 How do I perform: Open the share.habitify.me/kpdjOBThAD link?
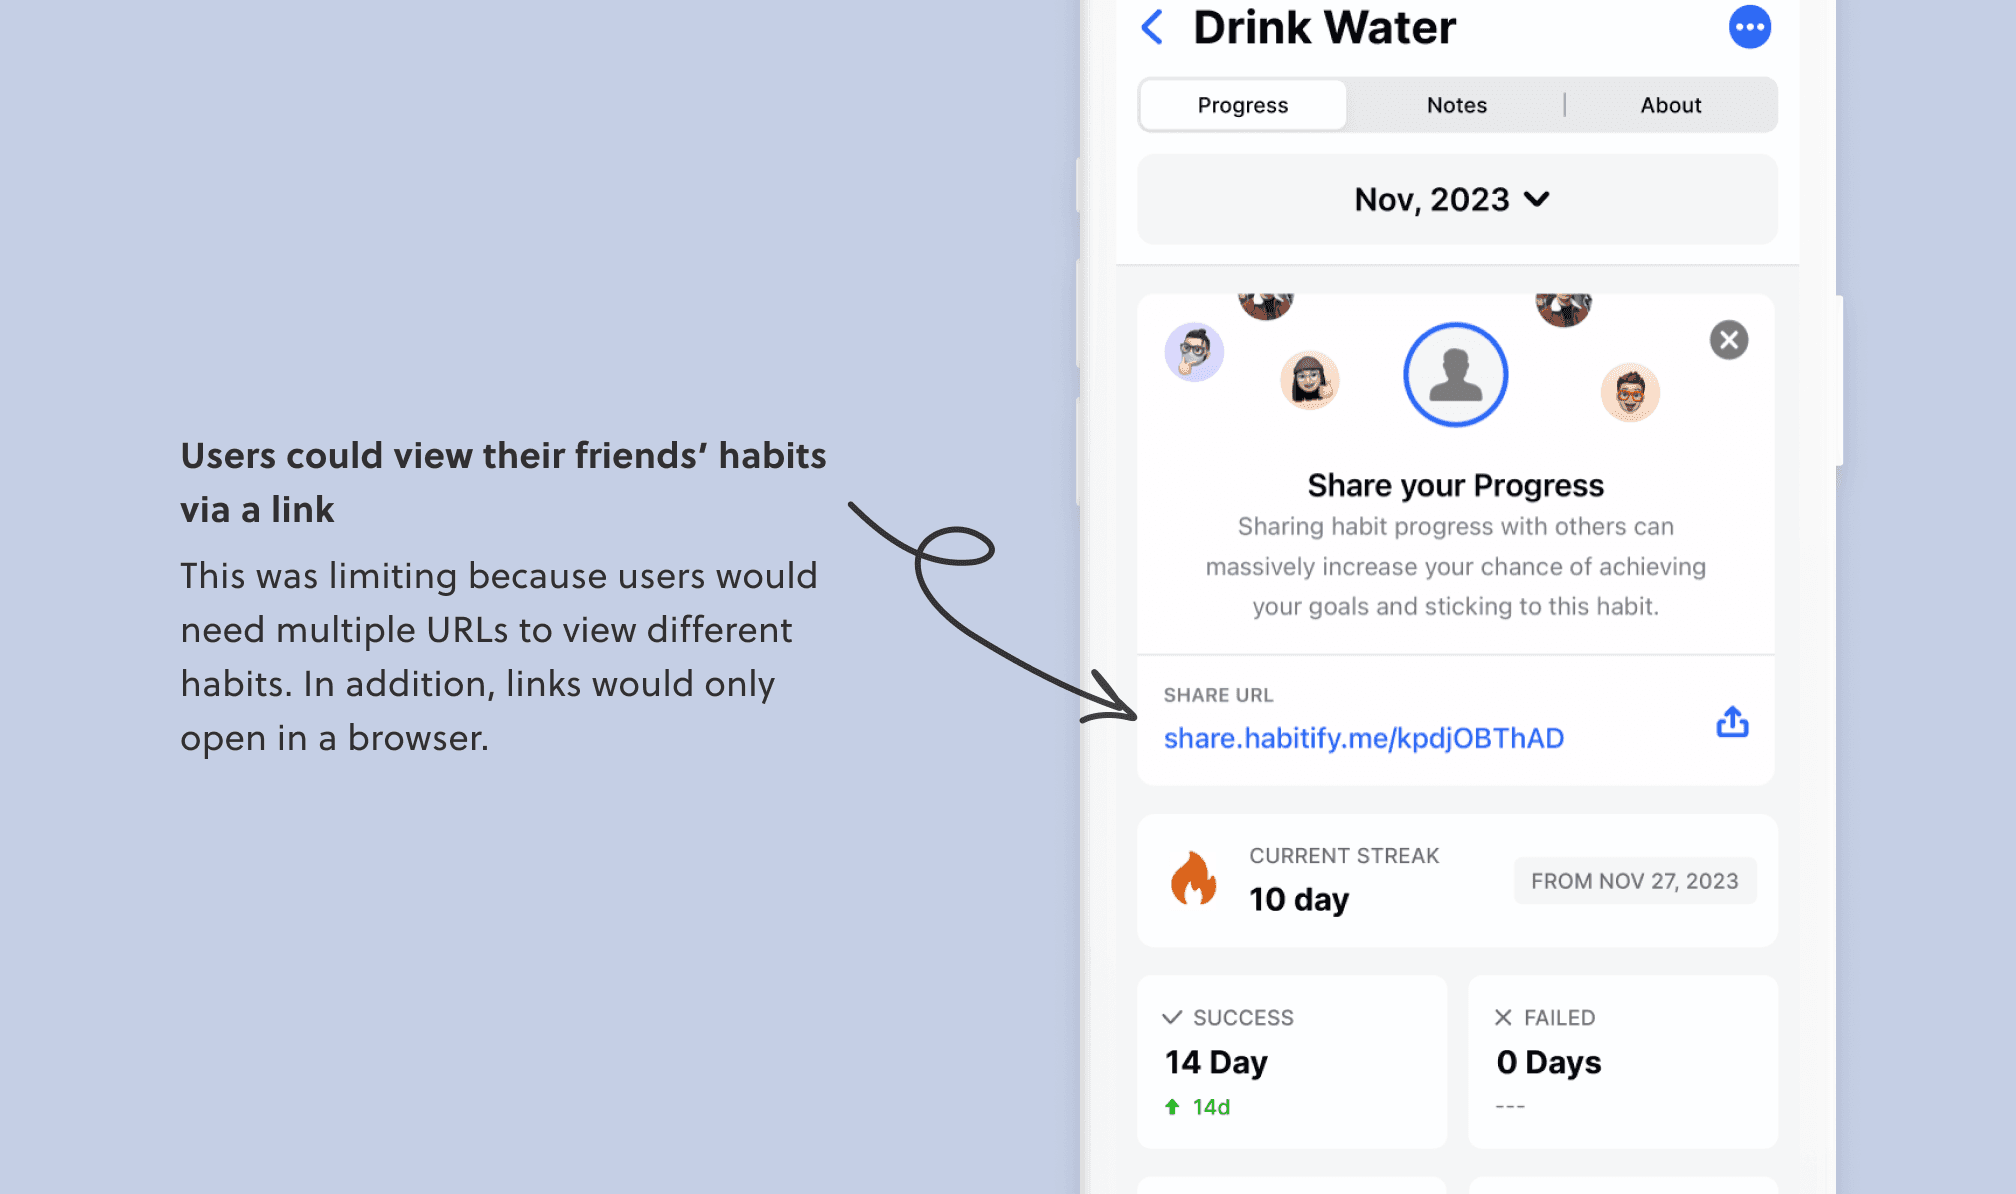(x=1363, y=738)
